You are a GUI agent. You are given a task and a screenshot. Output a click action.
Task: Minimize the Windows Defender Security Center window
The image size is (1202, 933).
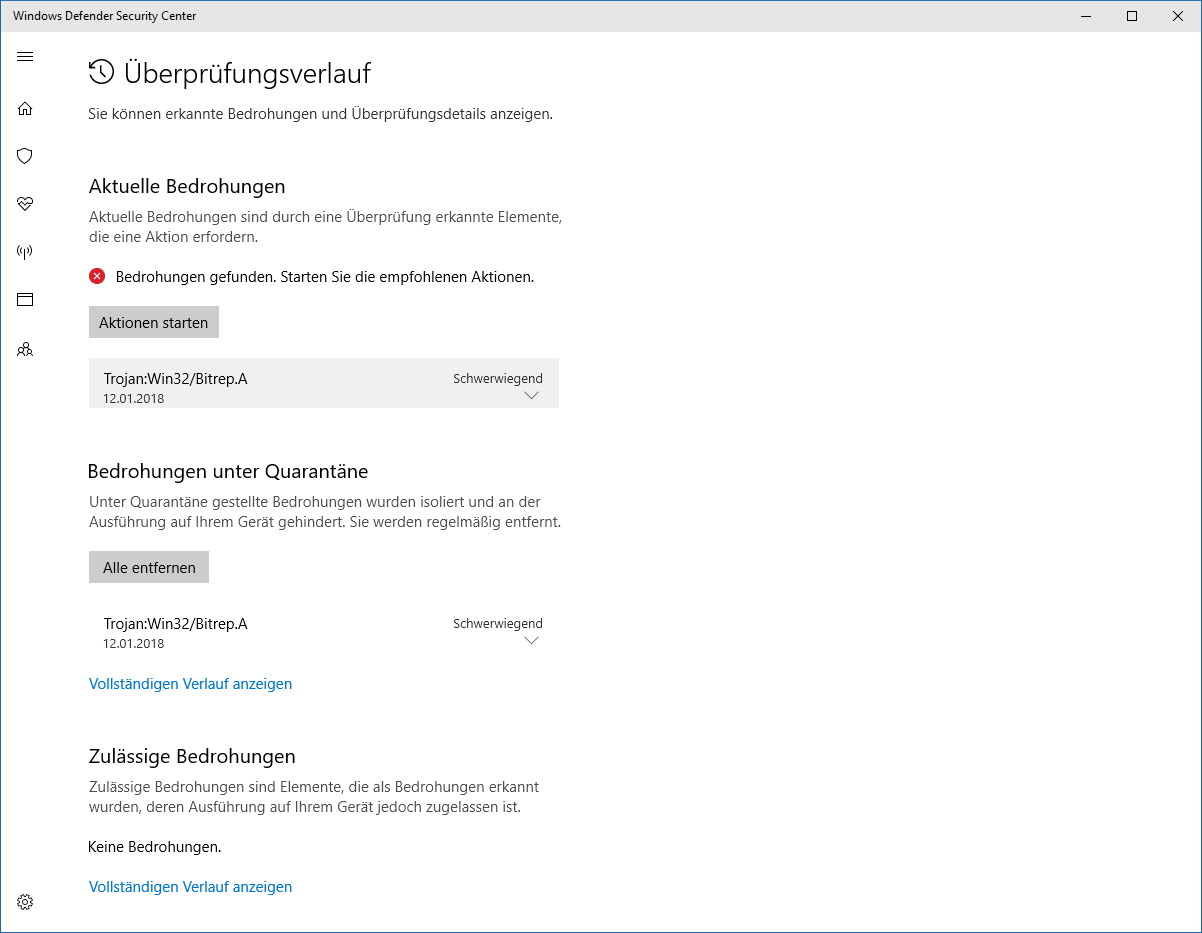click(1086, 16)
